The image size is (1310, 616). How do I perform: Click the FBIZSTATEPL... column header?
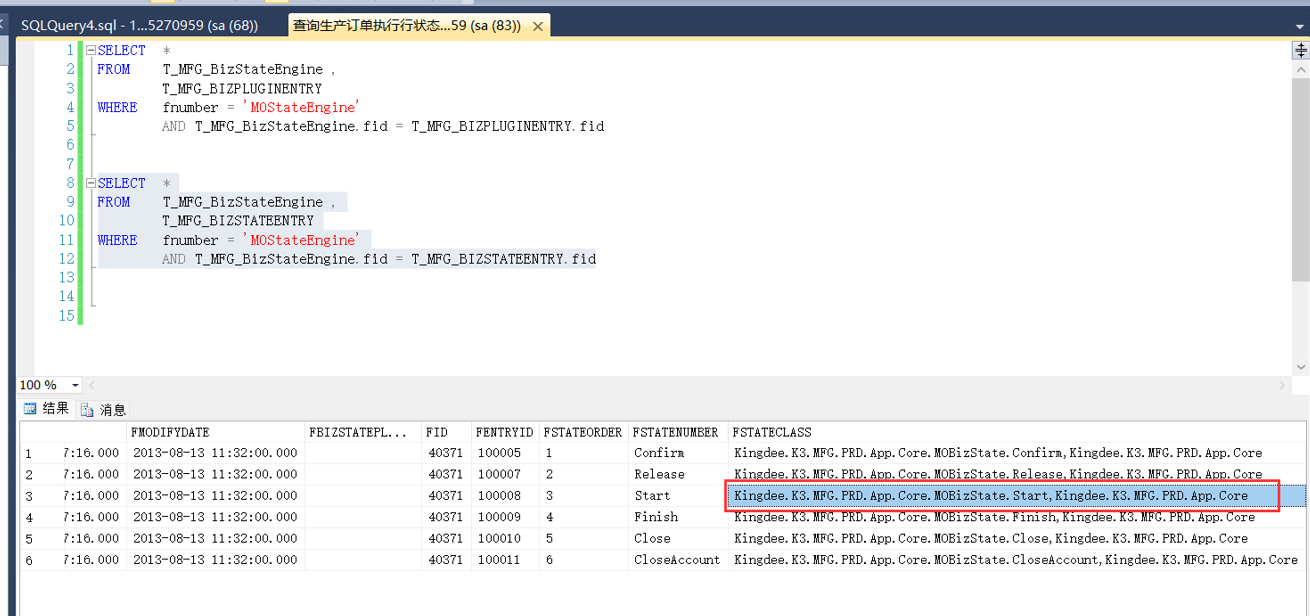[x=363, y=432]
